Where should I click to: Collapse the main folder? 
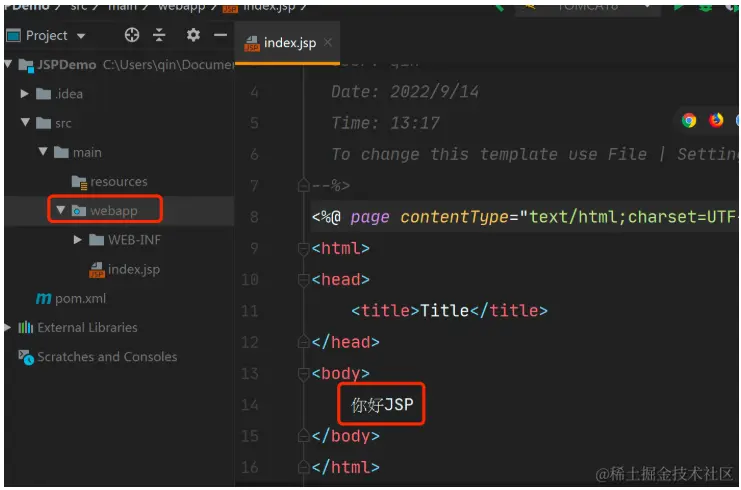43,152
